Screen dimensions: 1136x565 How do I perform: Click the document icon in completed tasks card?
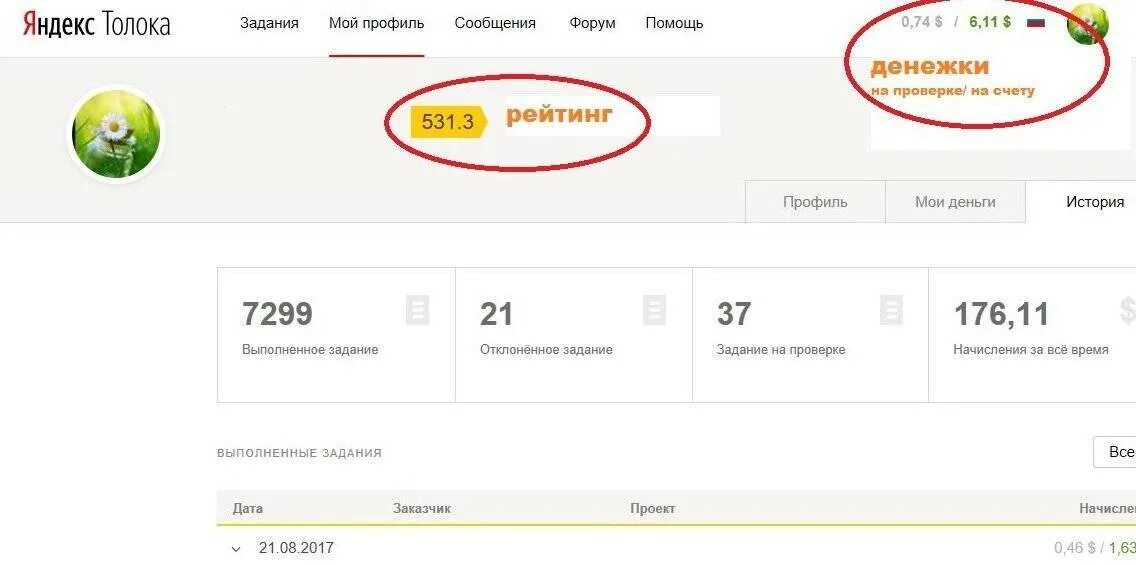pos(417,310)
